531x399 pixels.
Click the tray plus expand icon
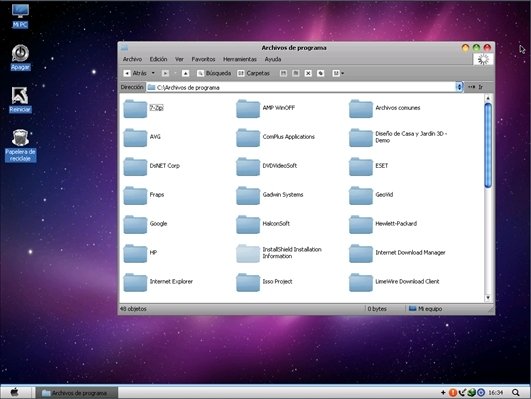click(x=443, y=393)
